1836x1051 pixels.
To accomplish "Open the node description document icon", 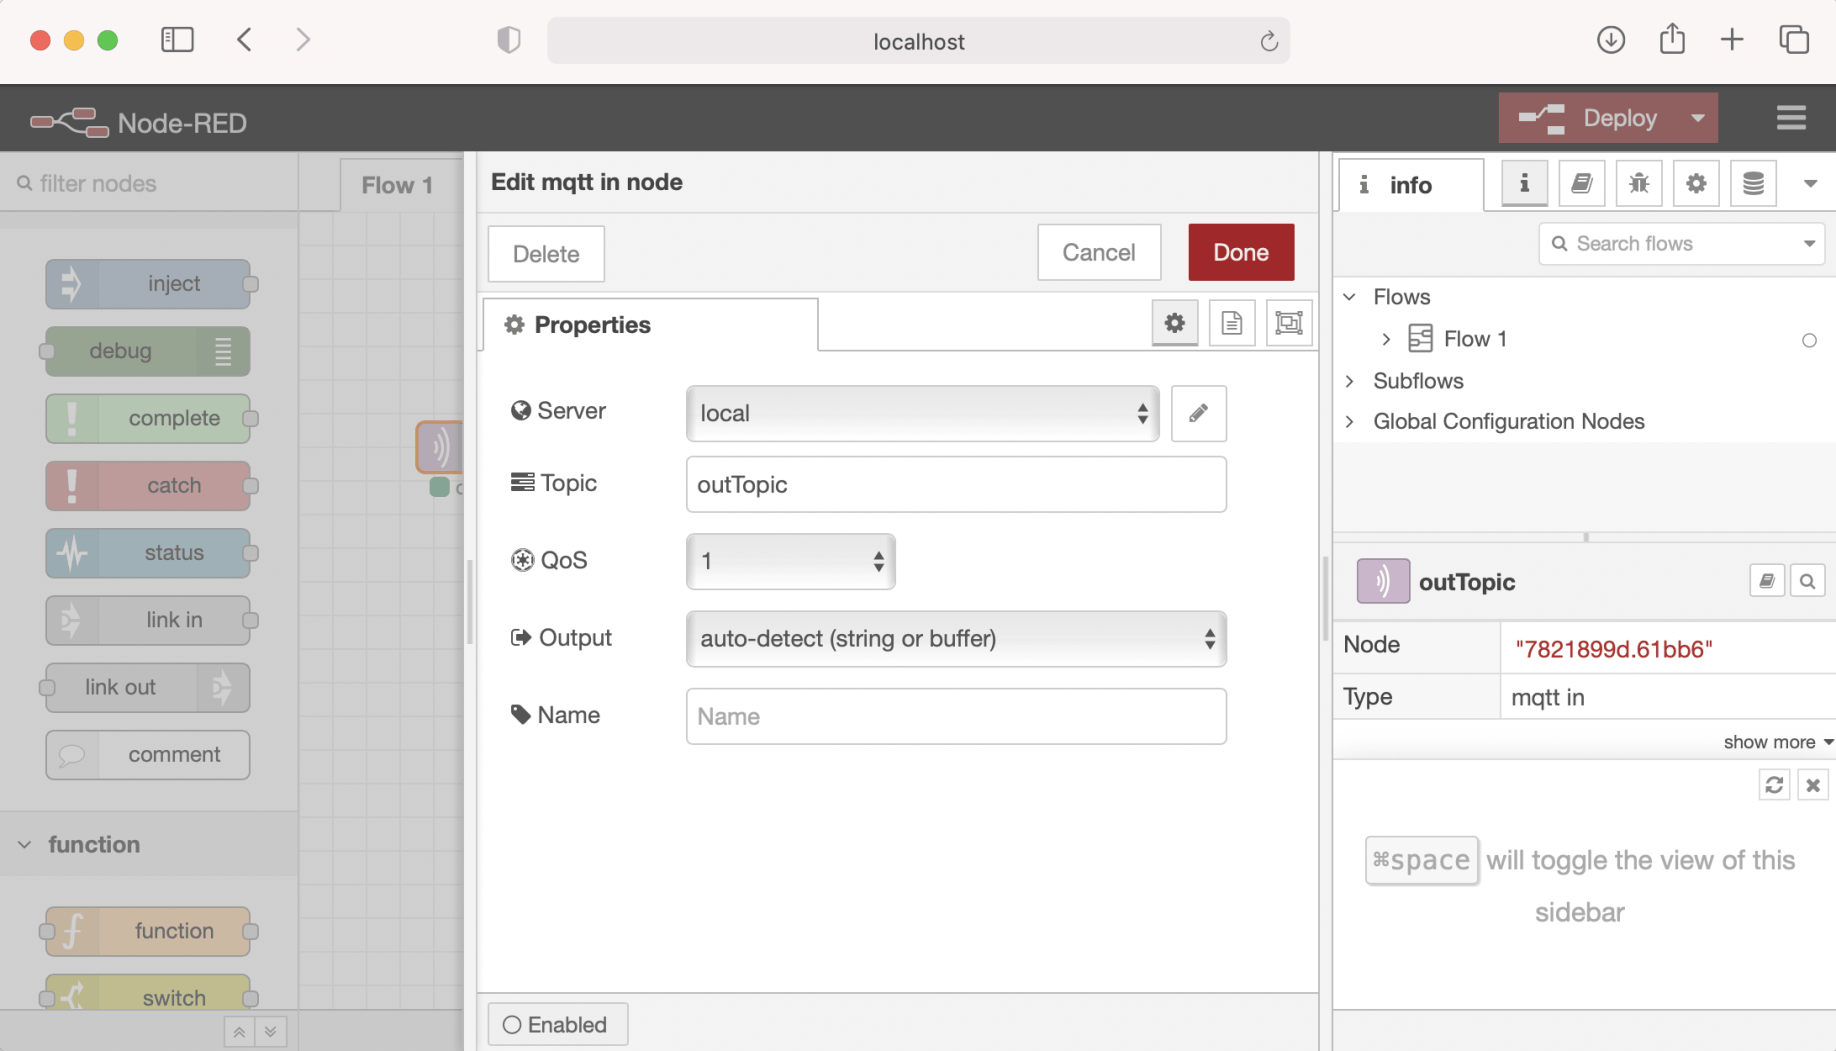I will (1231, 324).
